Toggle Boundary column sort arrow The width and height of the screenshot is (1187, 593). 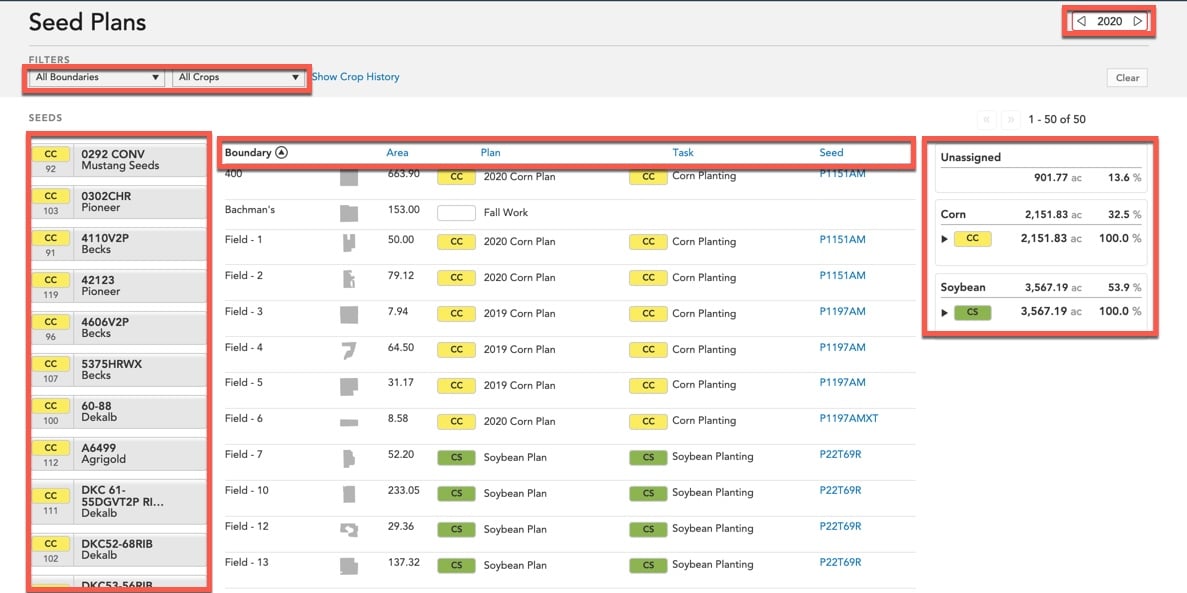click(x=281, y=153)
